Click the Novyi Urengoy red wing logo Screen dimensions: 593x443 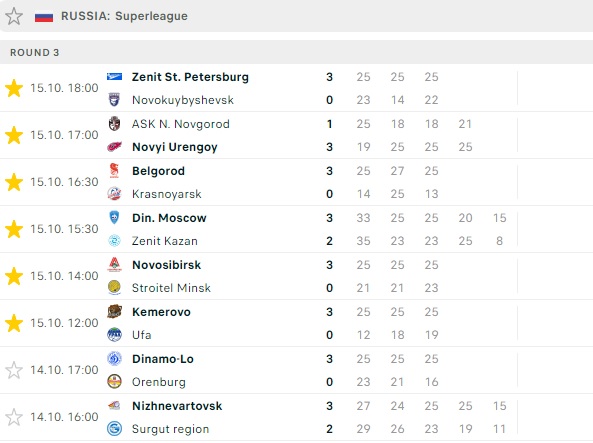click(x=114, y=147)
